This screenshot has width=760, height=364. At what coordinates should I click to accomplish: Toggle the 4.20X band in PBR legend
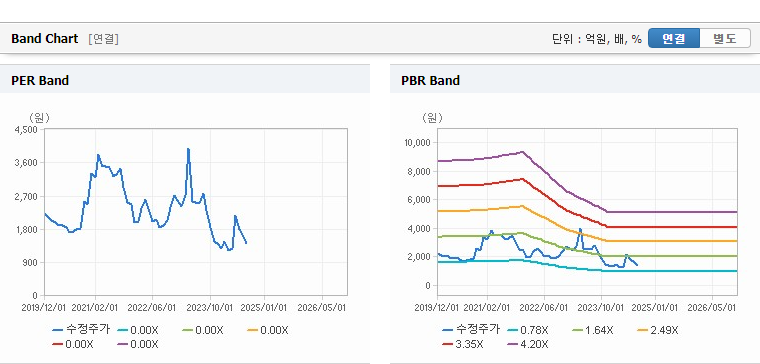tap(527, 344)
